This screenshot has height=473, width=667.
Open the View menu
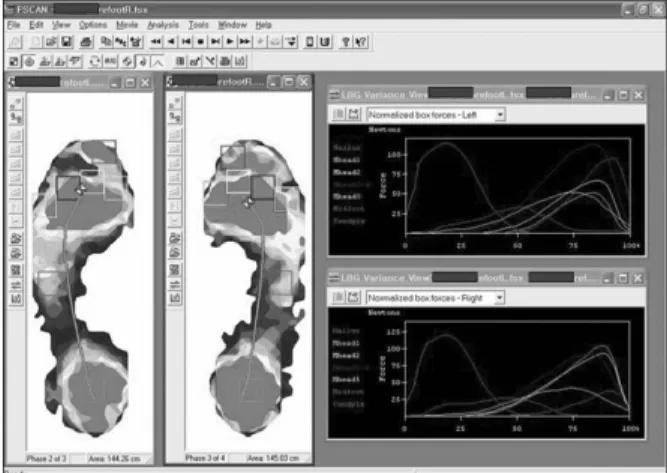tap(61, 25)
